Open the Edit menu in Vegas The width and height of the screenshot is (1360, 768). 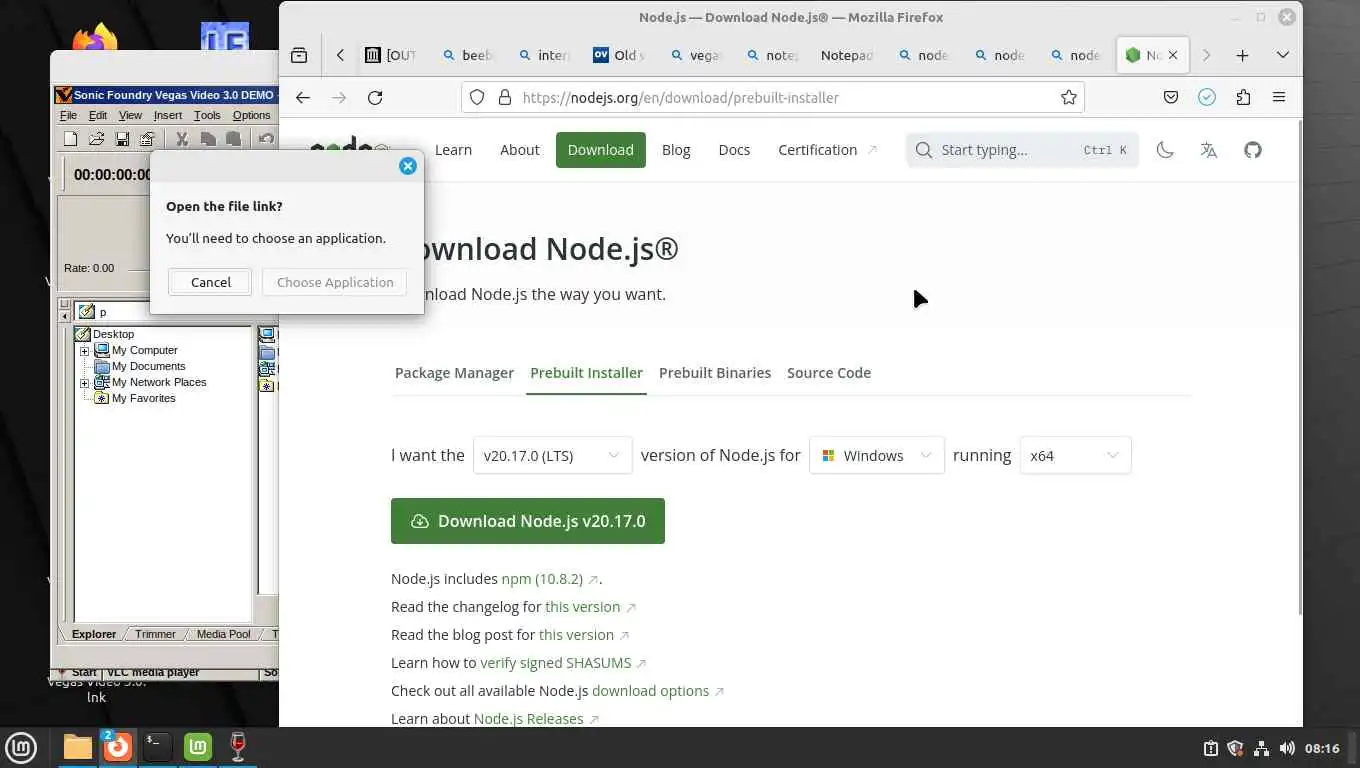97,115
